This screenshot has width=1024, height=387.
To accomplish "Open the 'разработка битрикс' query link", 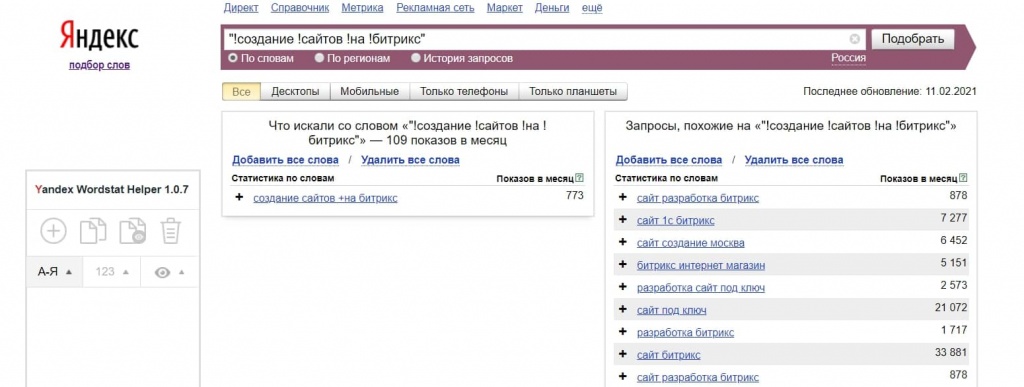I will tap(685, 332).
